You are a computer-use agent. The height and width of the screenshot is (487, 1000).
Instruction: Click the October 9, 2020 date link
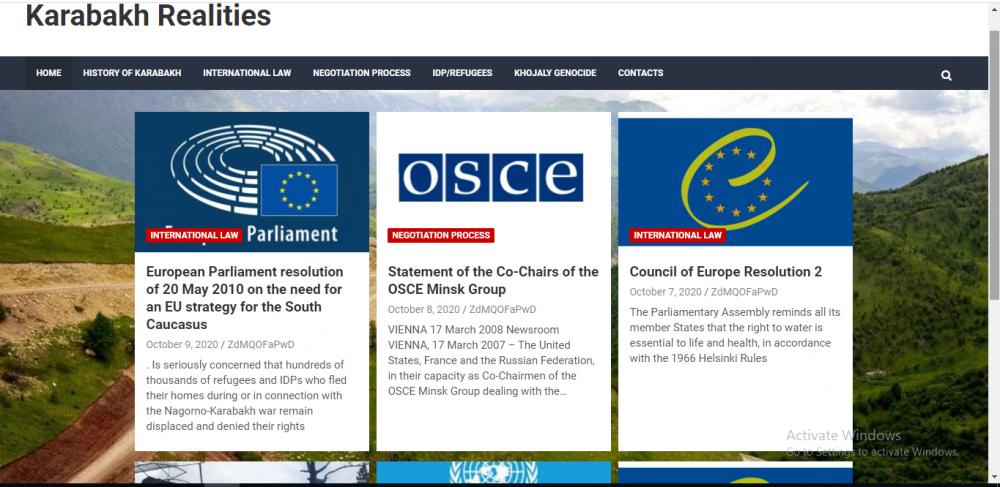click(182, 345)
